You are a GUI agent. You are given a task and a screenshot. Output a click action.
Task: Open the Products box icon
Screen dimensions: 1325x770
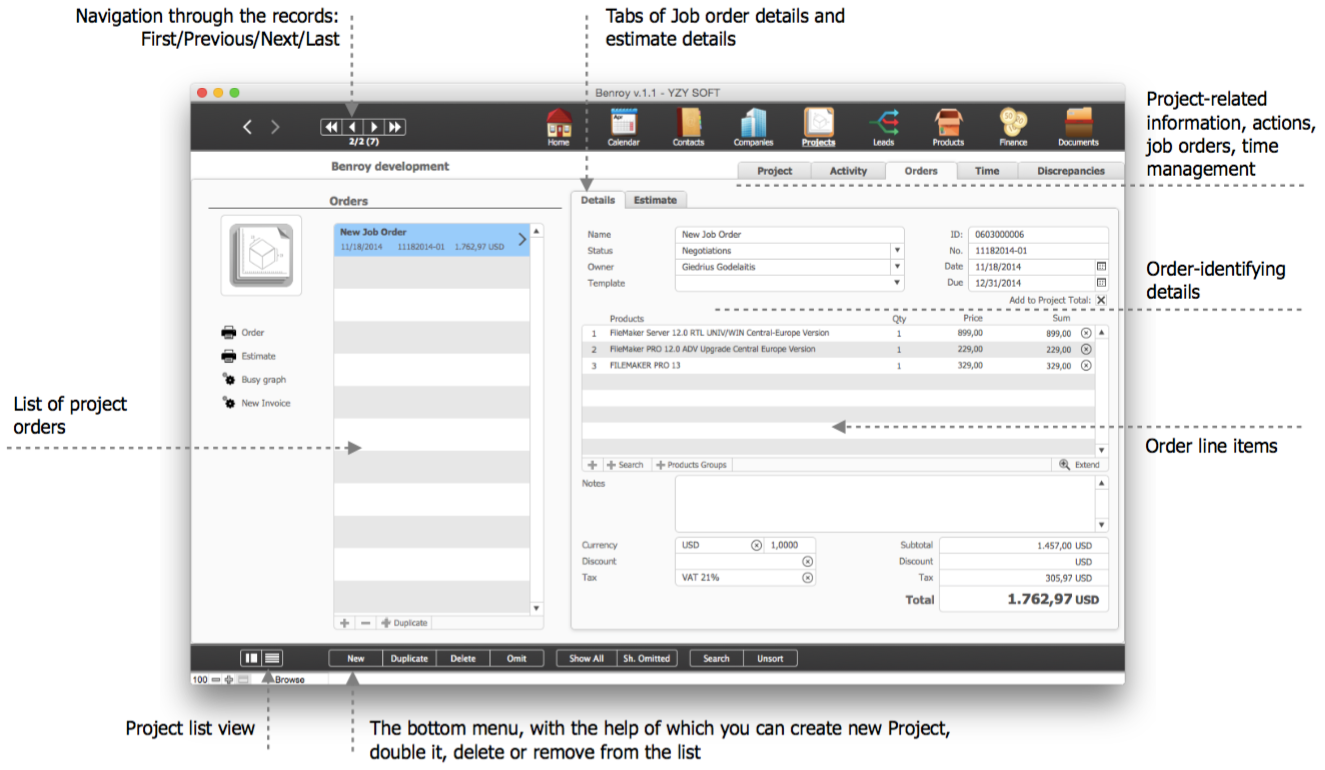(948, 124)
